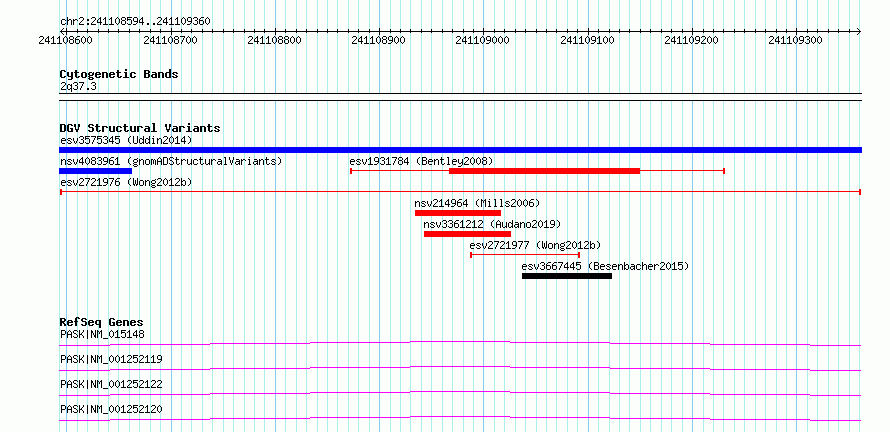The height and width of the screenshot is (432, 890).
Task: Click the nsv3361212 (Audano2019) label
Action: click(492, 224)
